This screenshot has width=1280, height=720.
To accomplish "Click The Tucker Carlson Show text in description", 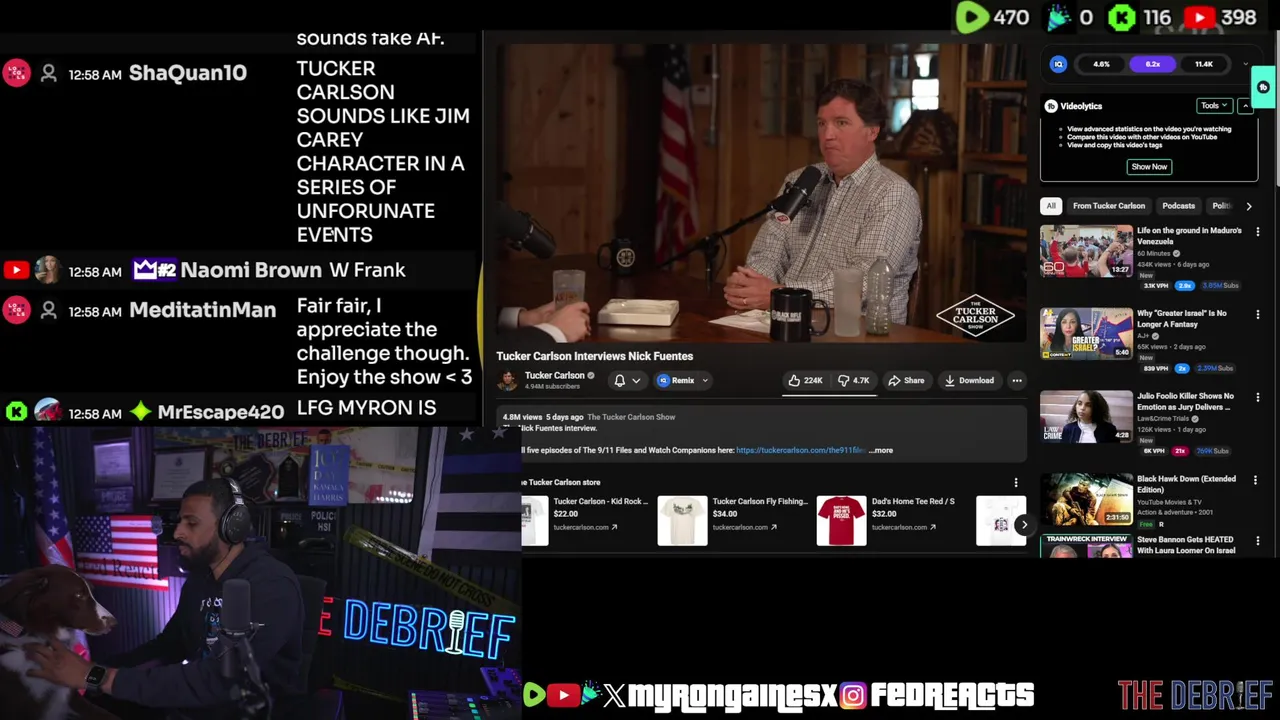I will pyautogui.click(x=631, y=417).
